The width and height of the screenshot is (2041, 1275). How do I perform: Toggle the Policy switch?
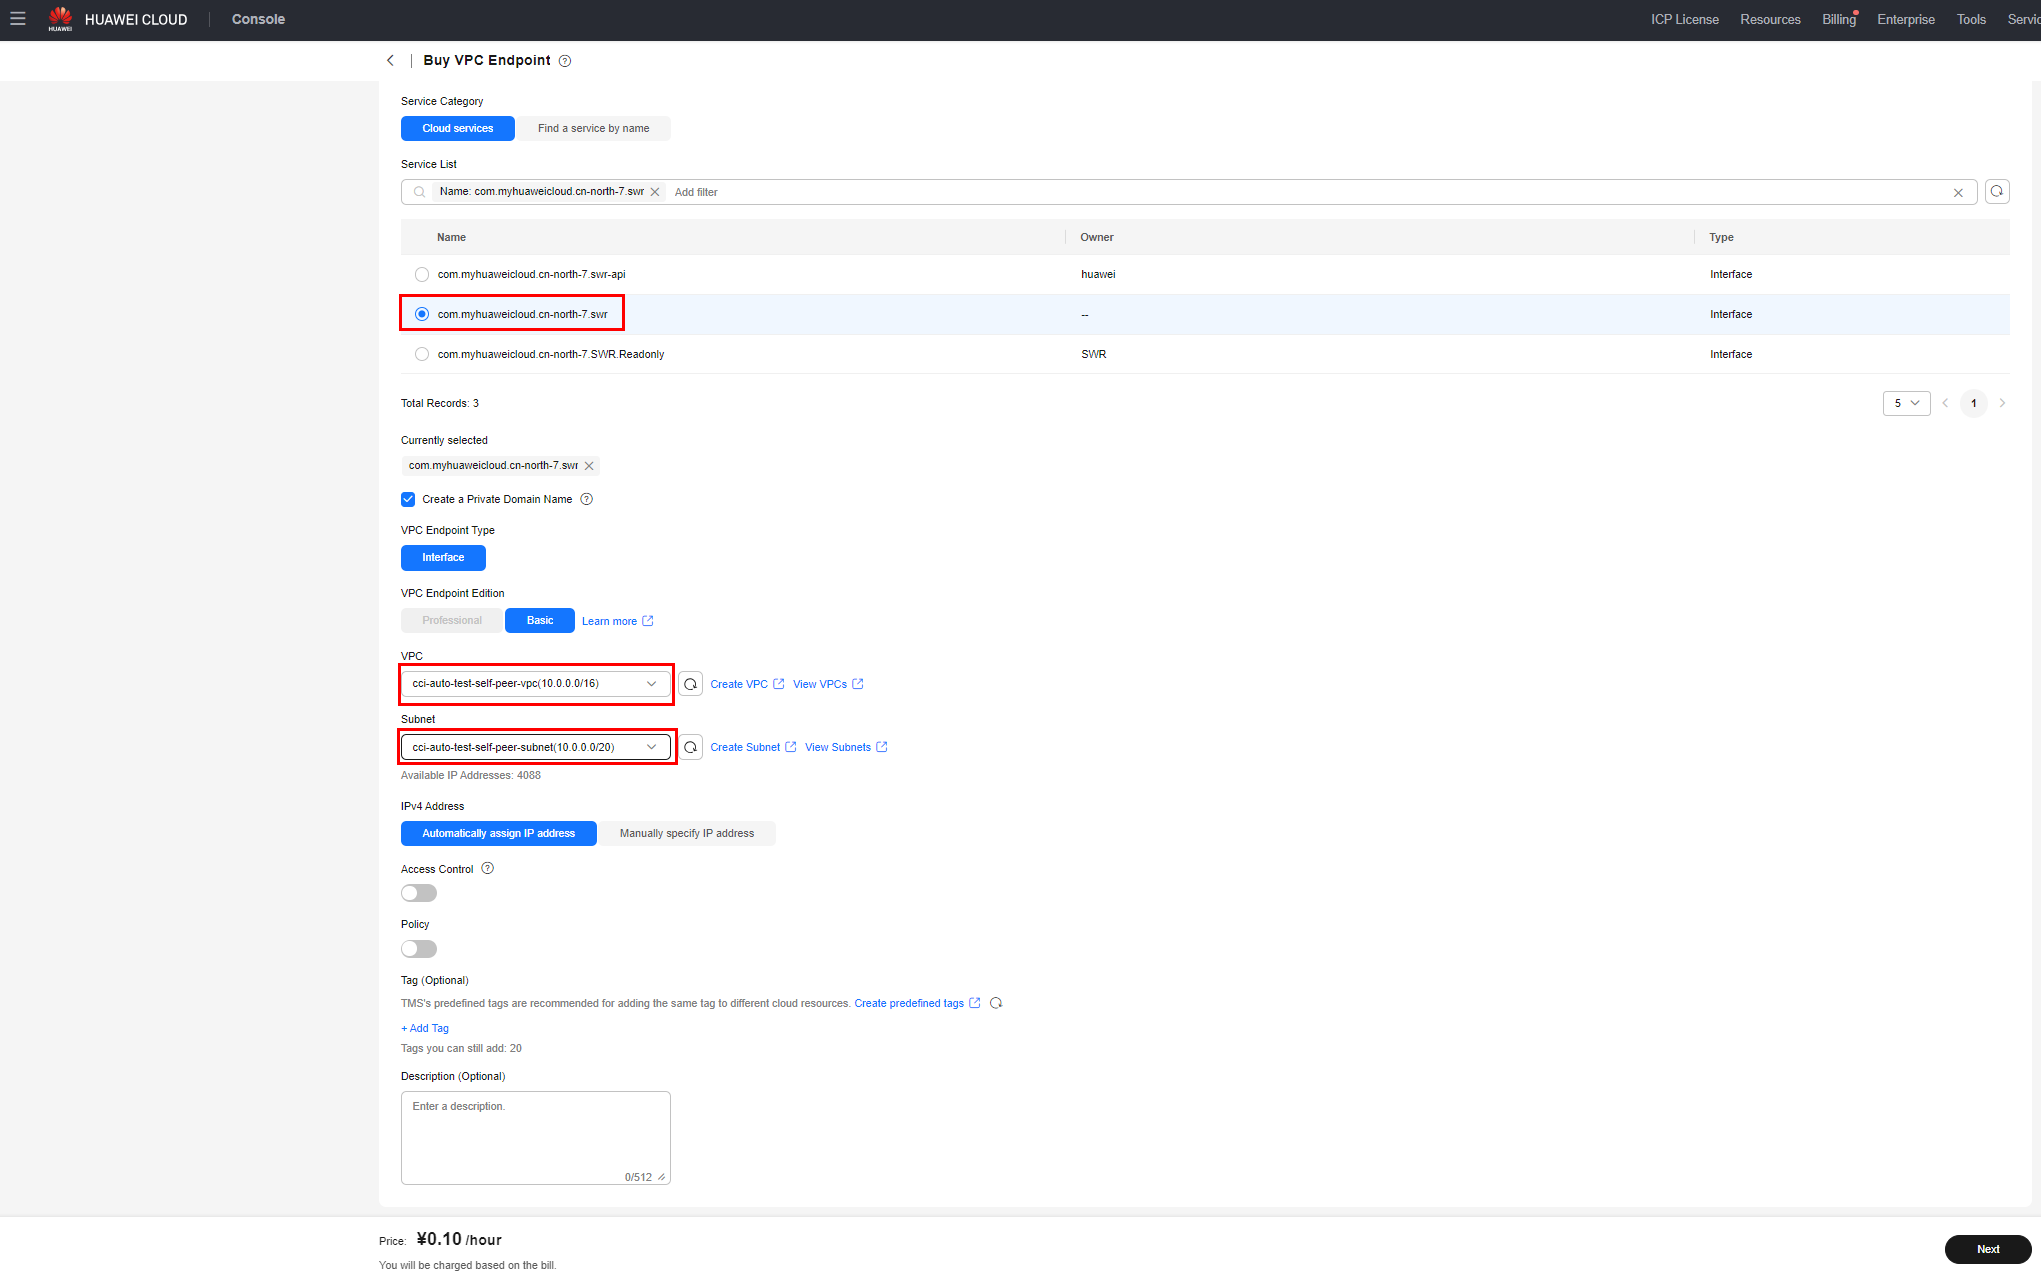pyautogui.click(x=419, y=949)
